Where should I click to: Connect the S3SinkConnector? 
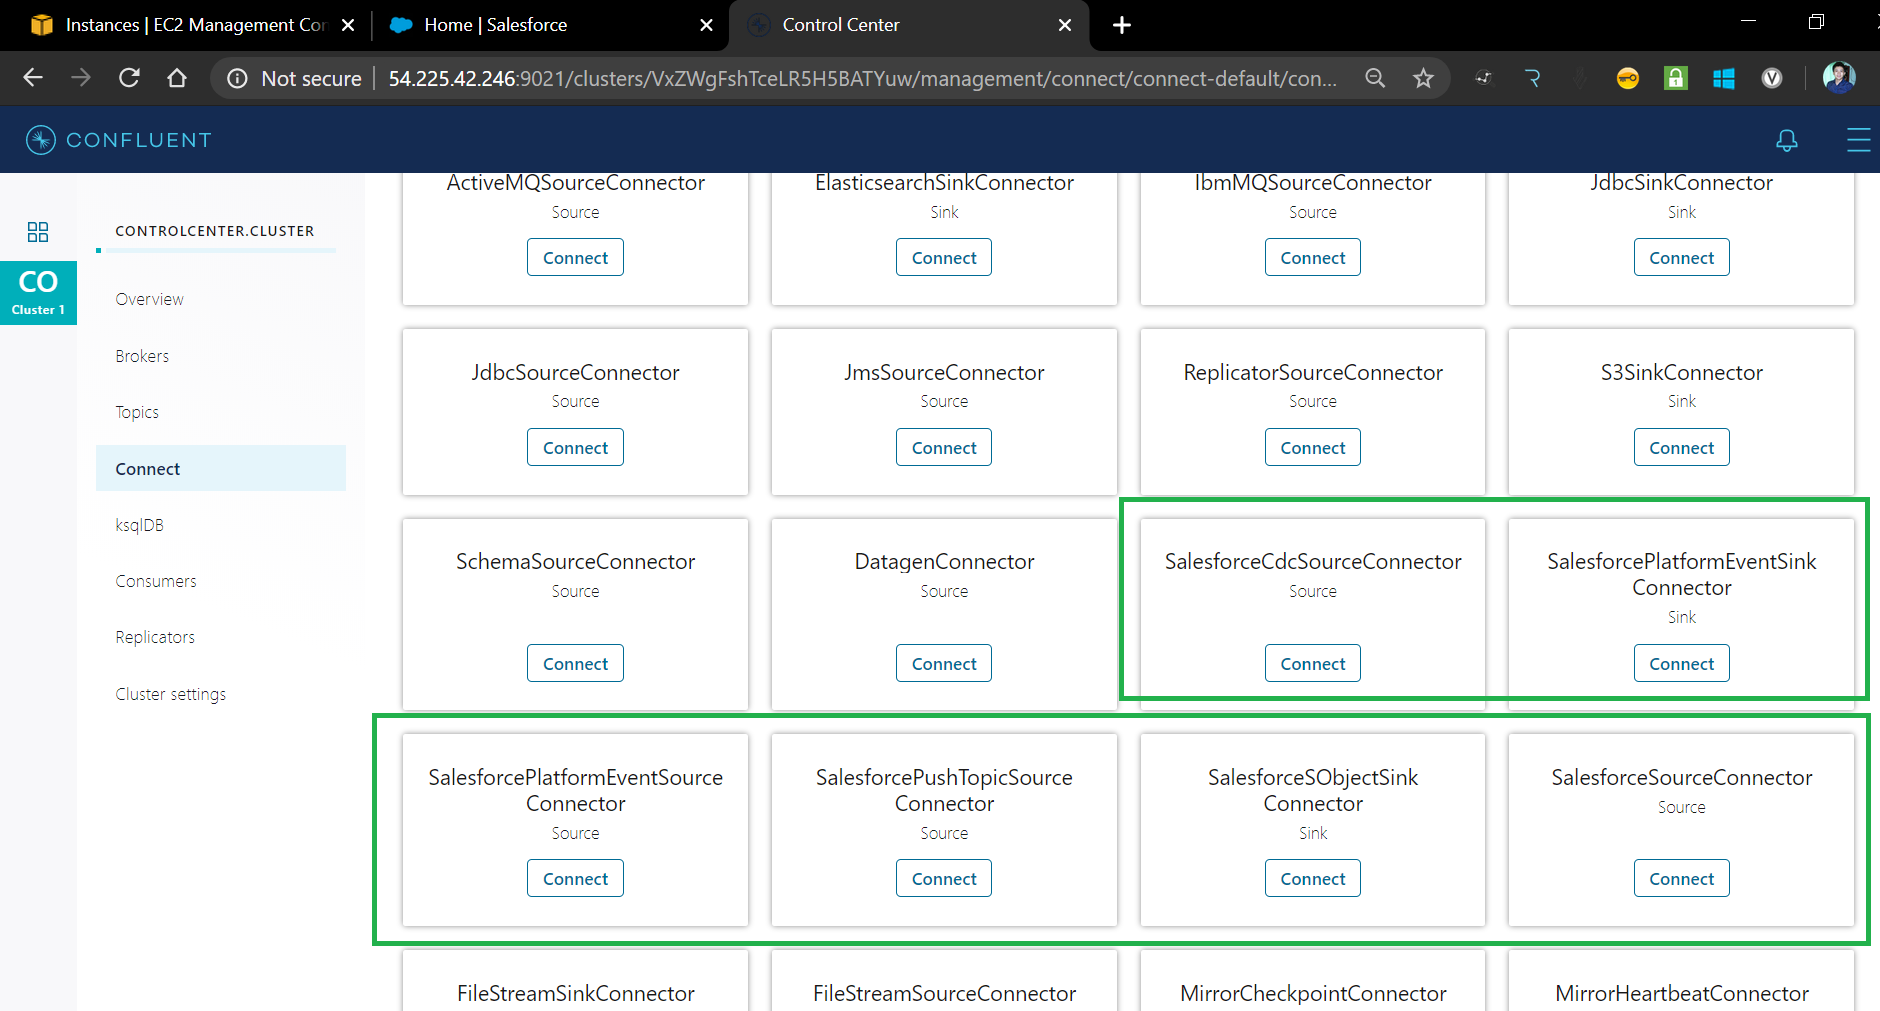(1682, 447)
